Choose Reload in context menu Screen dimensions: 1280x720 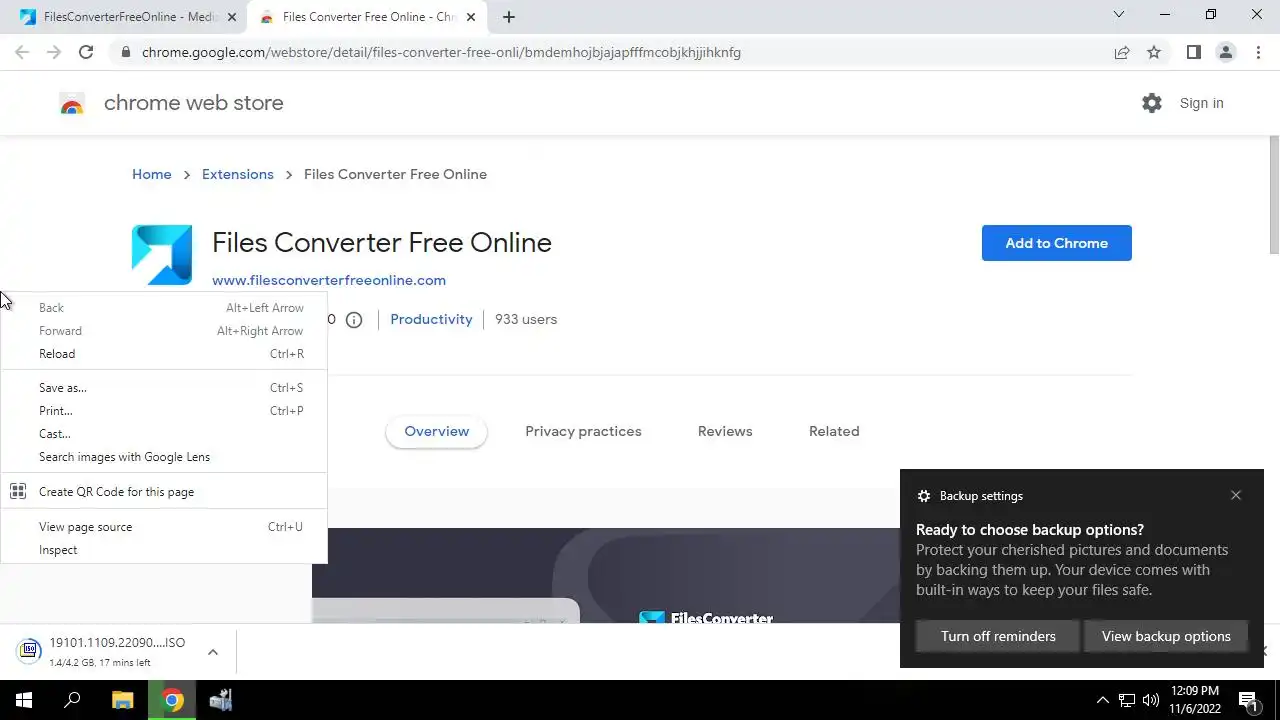coord(164,354)
